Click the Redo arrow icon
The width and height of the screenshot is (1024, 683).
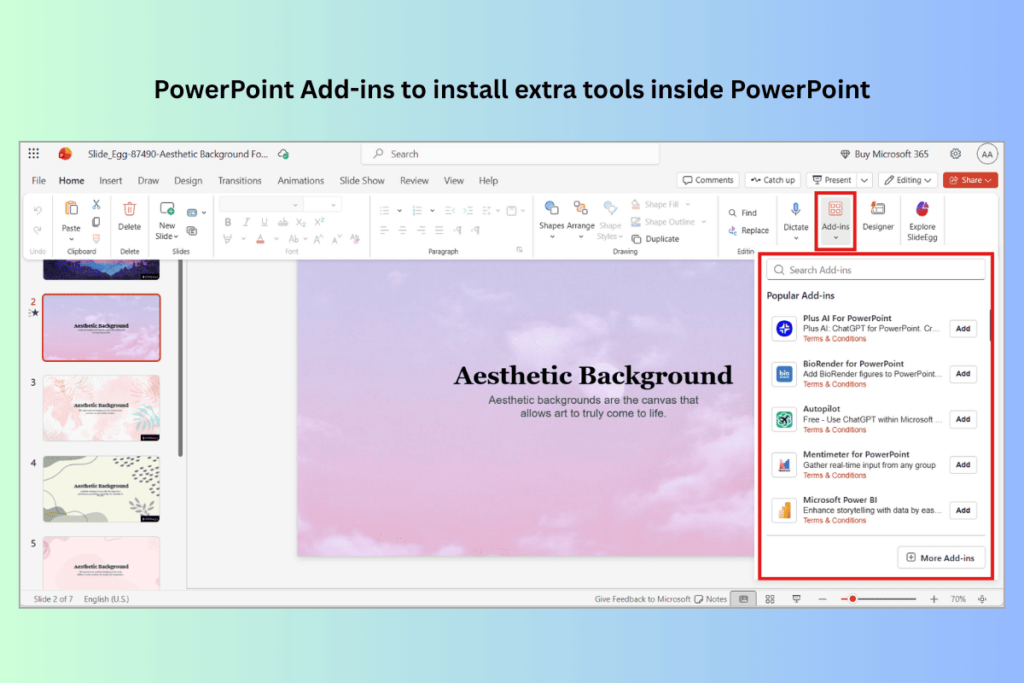pyautogui.click(x=37, y=229)
